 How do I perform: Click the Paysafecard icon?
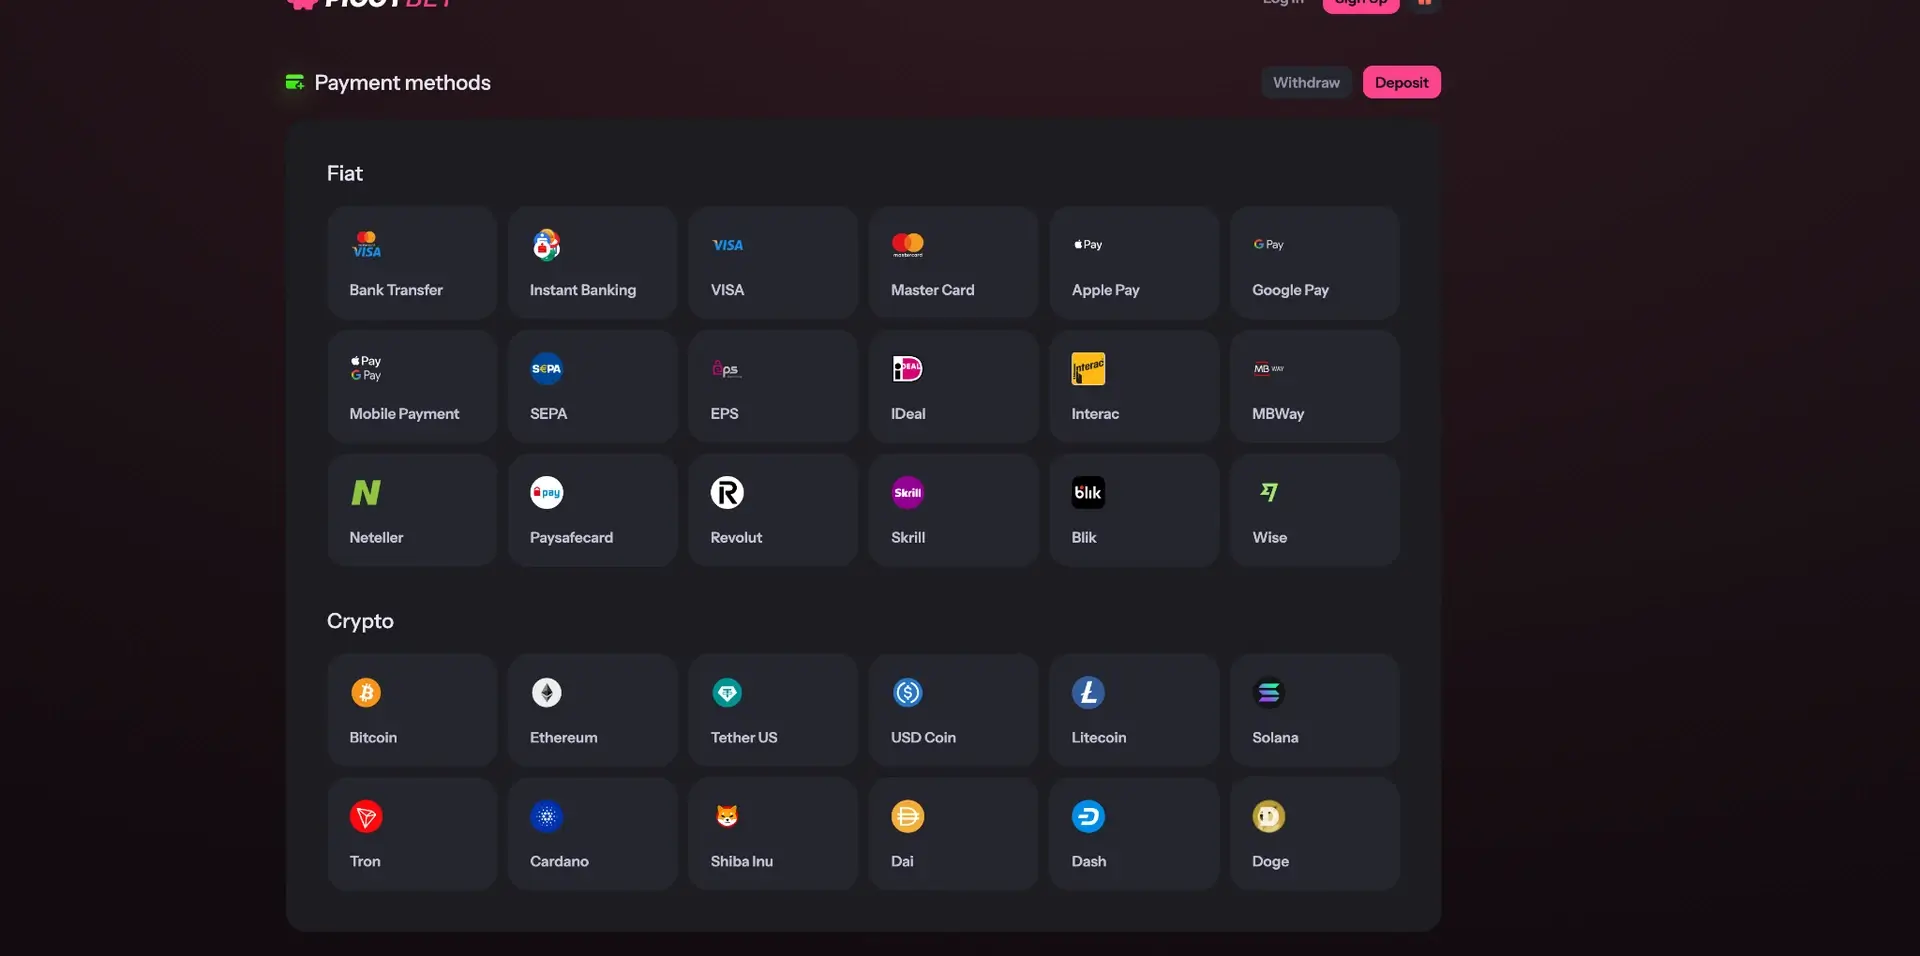547,493
